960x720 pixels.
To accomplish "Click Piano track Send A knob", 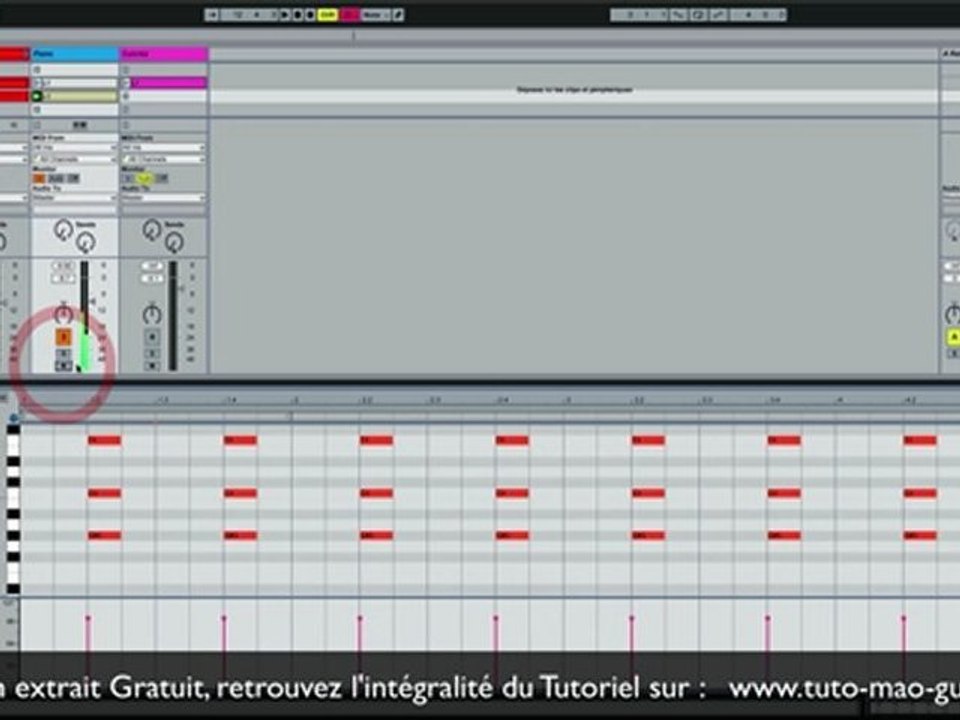I will (x=63, y=230).
